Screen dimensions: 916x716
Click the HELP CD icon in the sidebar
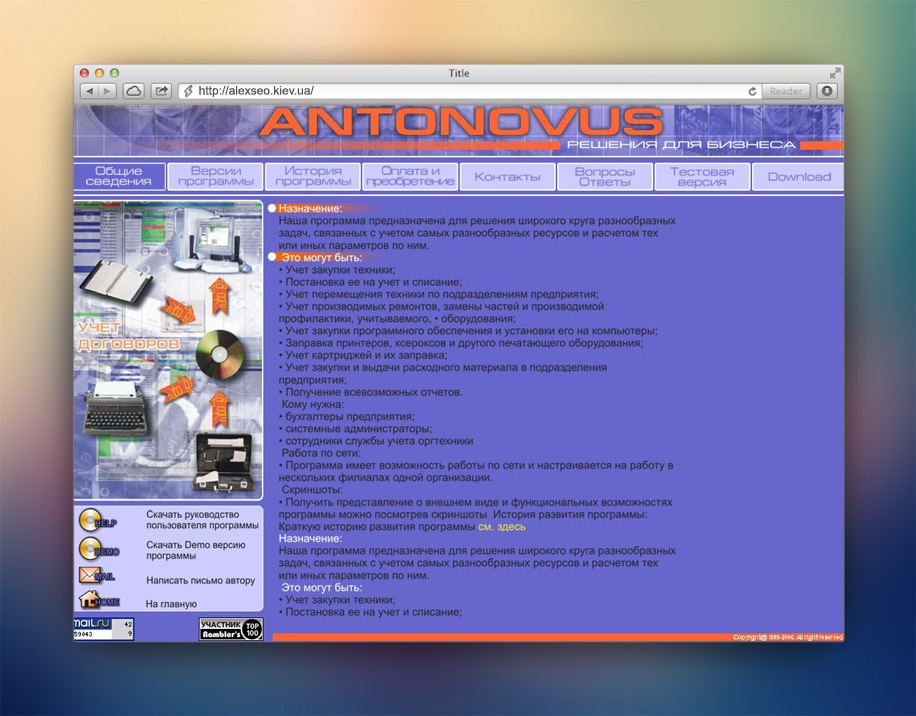[x=89, y=520]
